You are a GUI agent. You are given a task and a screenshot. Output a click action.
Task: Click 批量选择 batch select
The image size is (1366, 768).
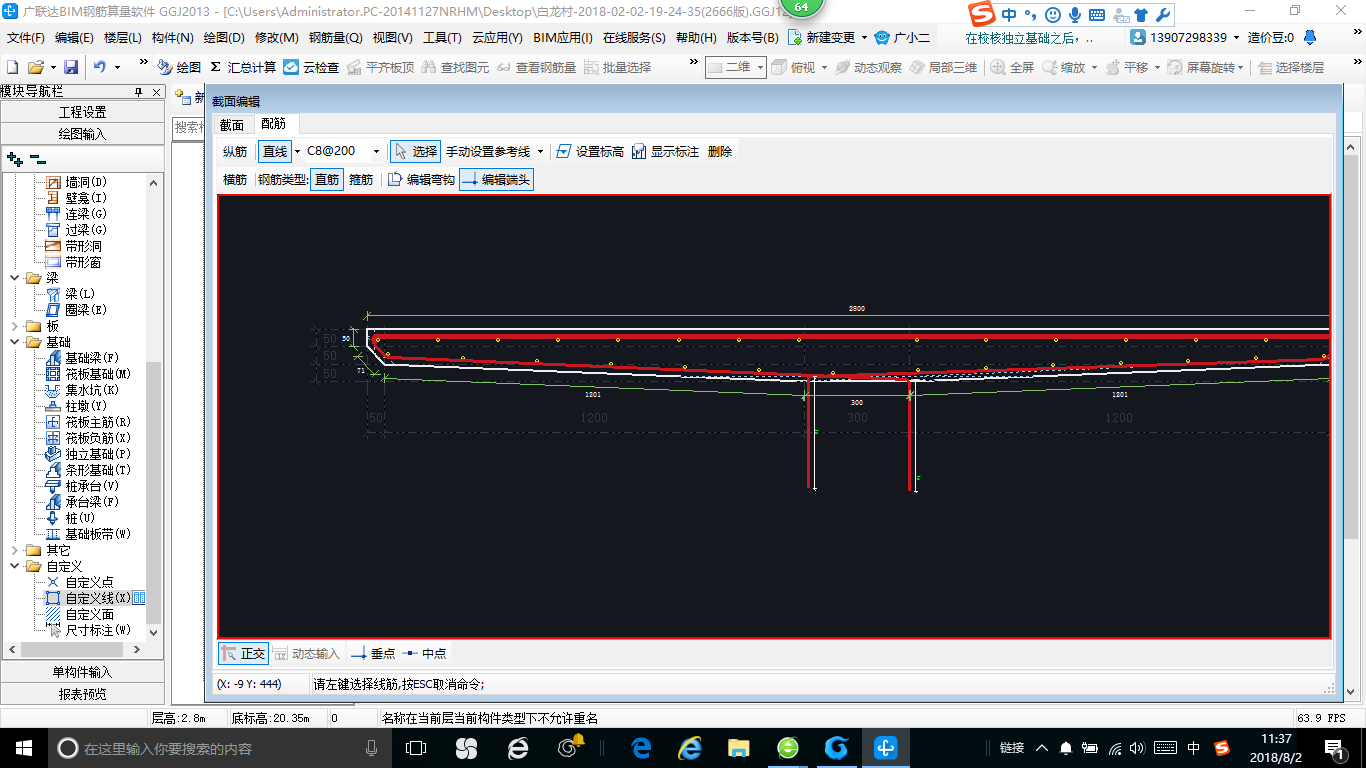click(617, 67)
